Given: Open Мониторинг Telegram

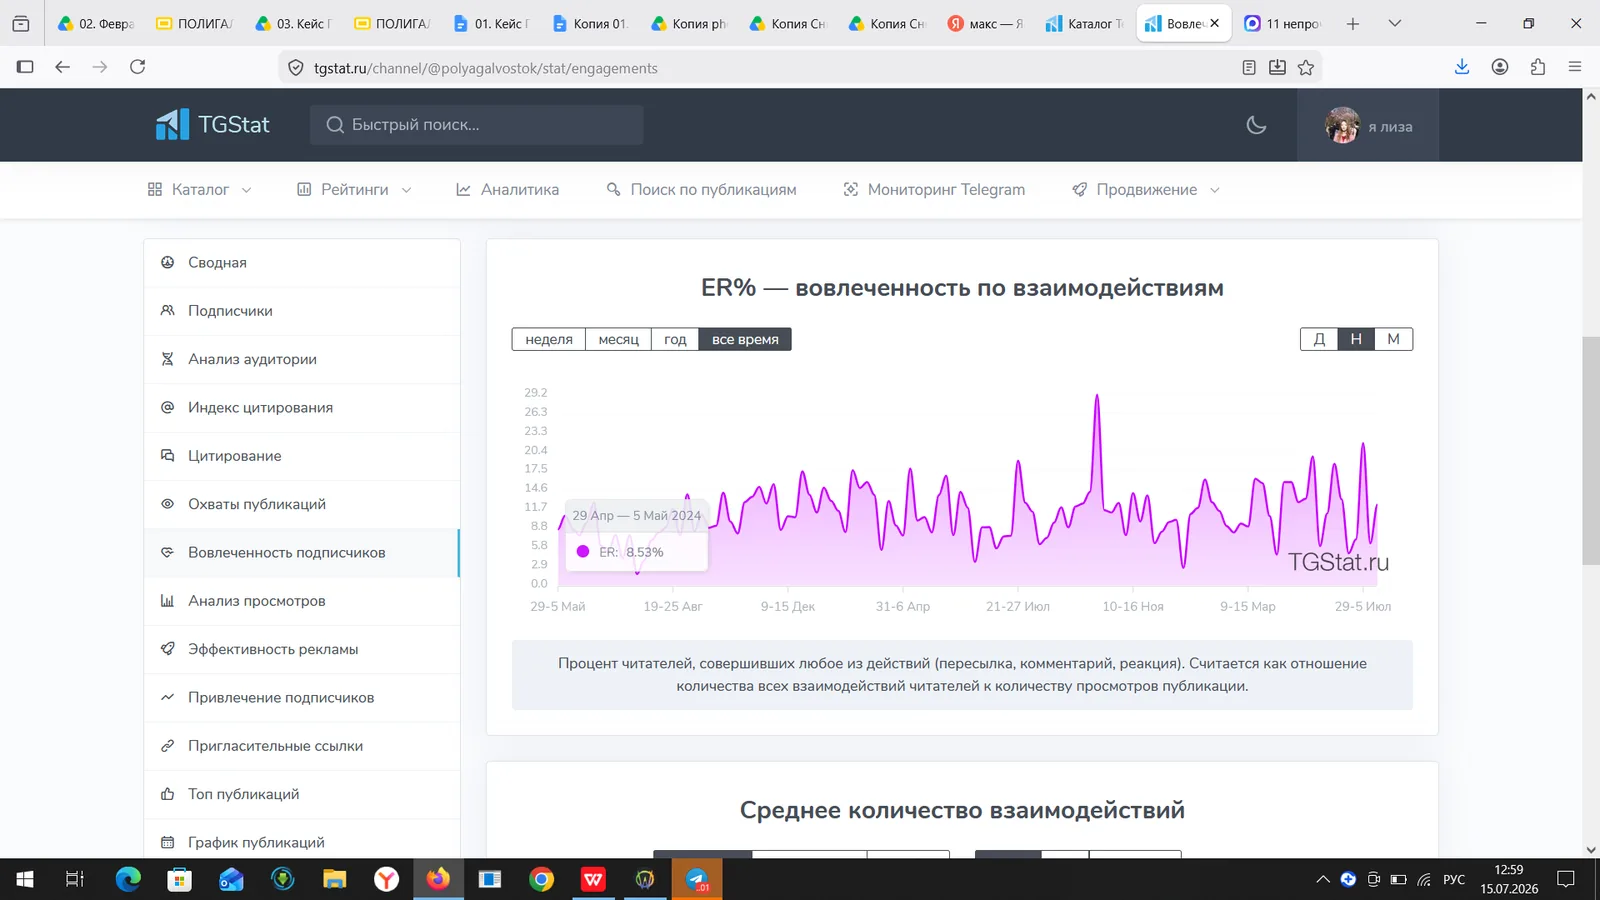Looking at the screenshot, I should (934, 190).
